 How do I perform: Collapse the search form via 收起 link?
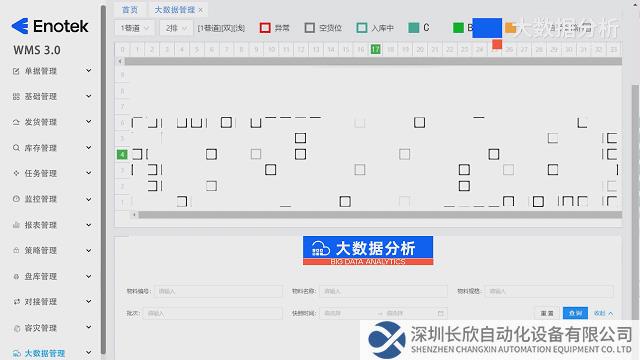coord(603,313)
